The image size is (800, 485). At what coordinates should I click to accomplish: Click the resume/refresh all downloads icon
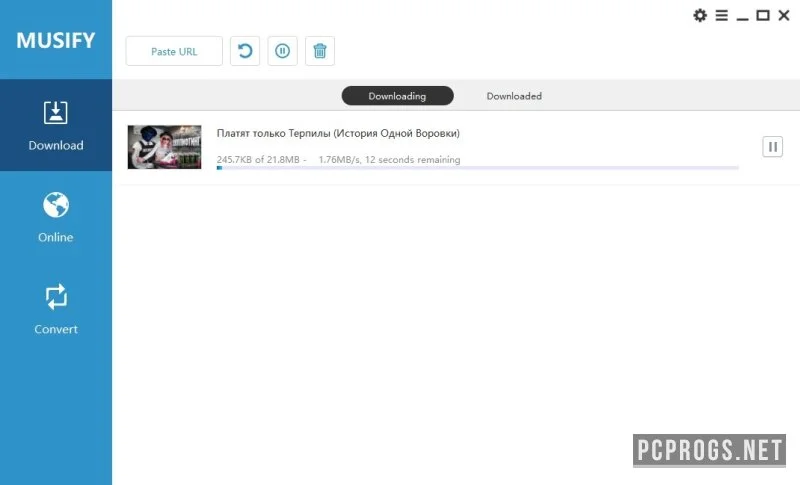tap(245, 51)
